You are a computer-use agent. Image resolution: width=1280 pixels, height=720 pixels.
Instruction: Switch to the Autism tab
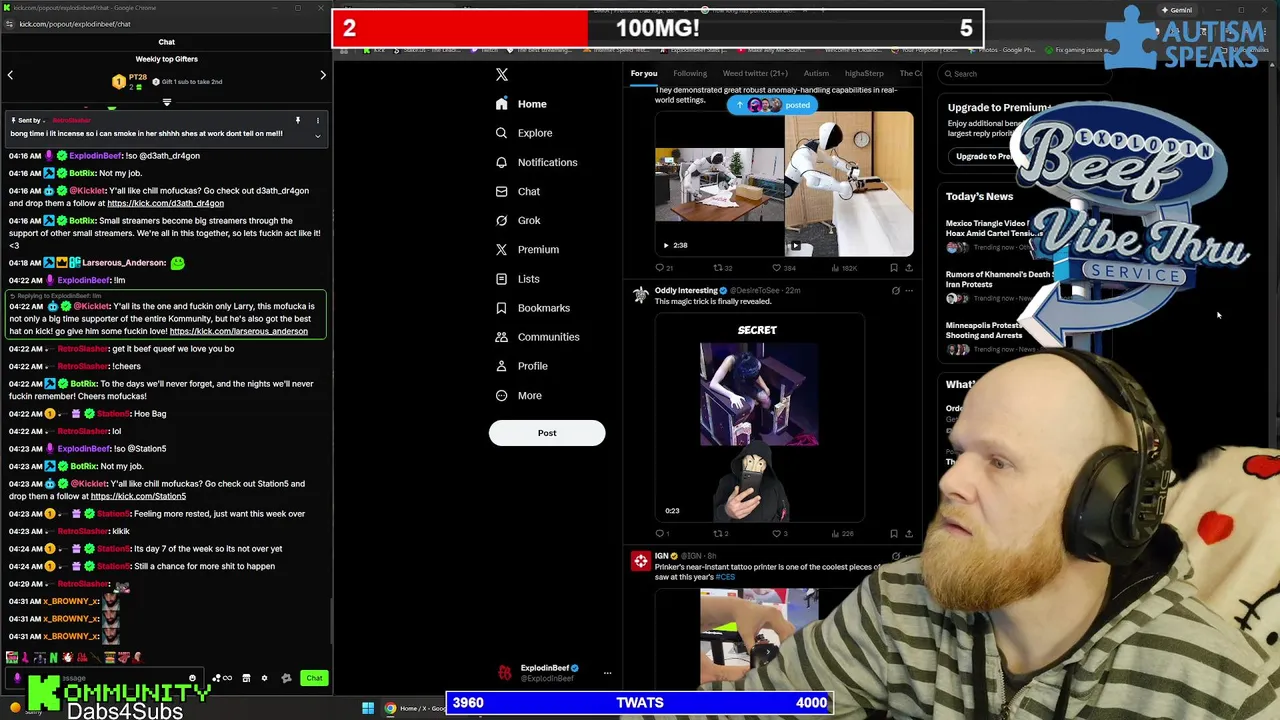(x=816, y=73)
